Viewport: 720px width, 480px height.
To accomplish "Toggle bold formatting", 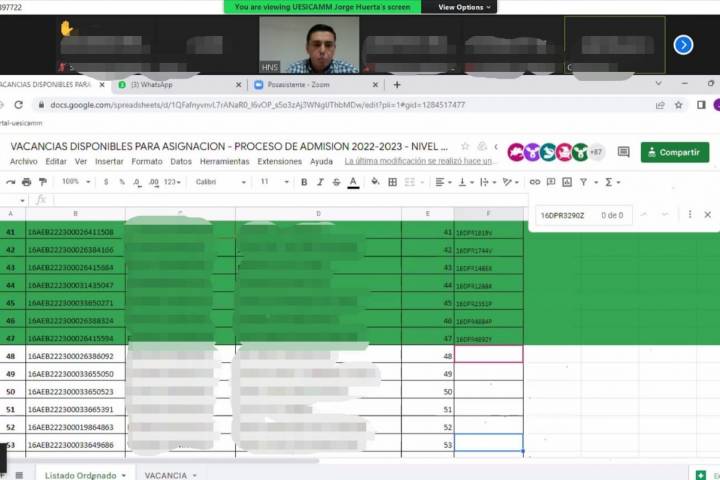I will pyautogui.click(x=304, y=182).
